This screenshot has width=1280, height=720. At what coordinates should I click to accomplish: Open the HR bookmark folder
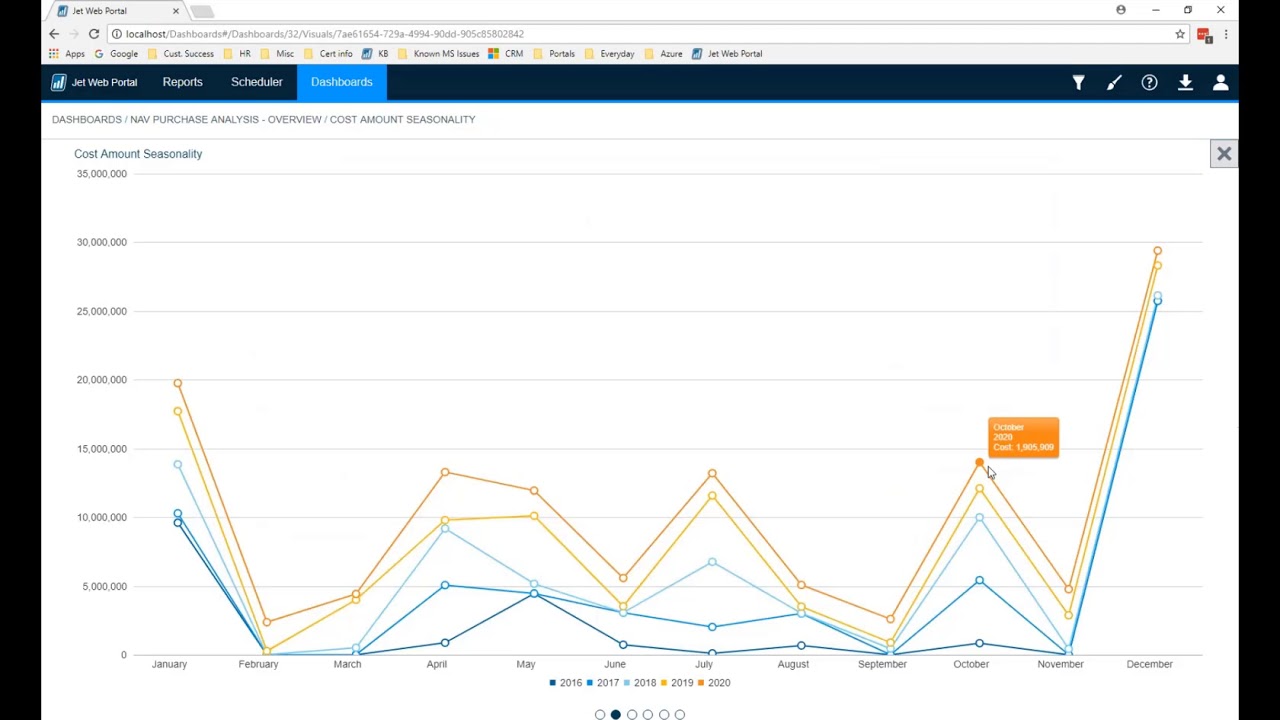[237, 54]
